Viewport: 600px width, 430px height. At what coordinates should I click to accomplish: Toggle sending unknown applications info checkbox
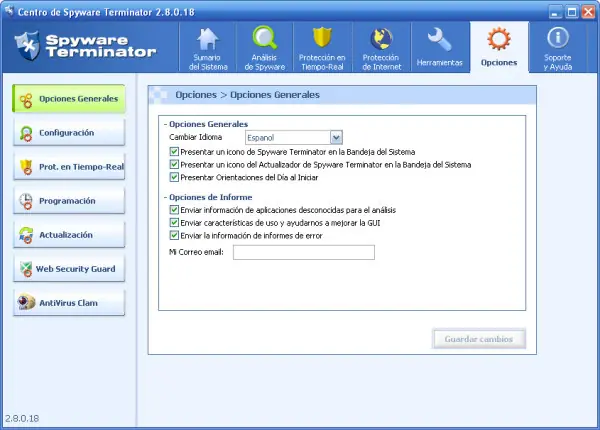click(x=174, y=210)
